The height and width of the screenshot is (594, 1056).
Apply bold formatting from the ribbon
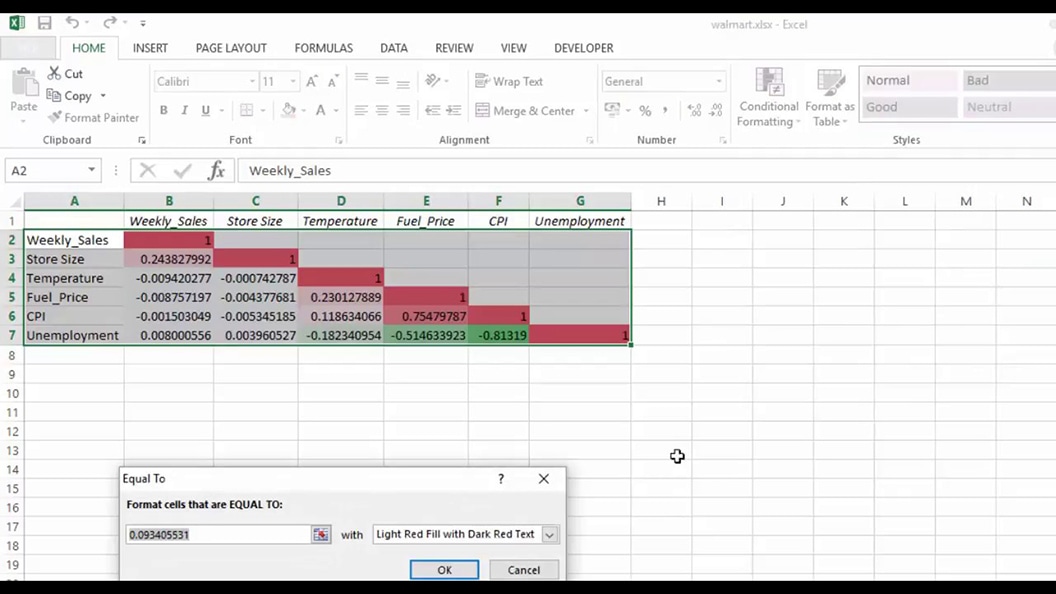click(163, 110)
